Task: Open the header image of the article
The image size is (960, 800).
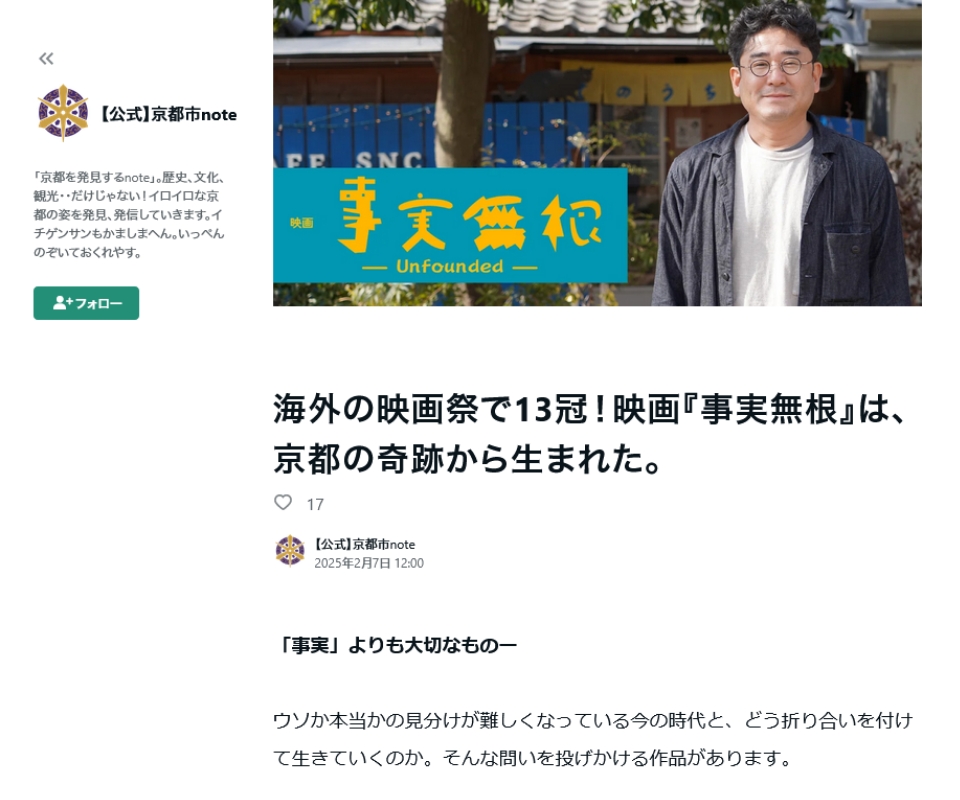Action: point(597,153)
